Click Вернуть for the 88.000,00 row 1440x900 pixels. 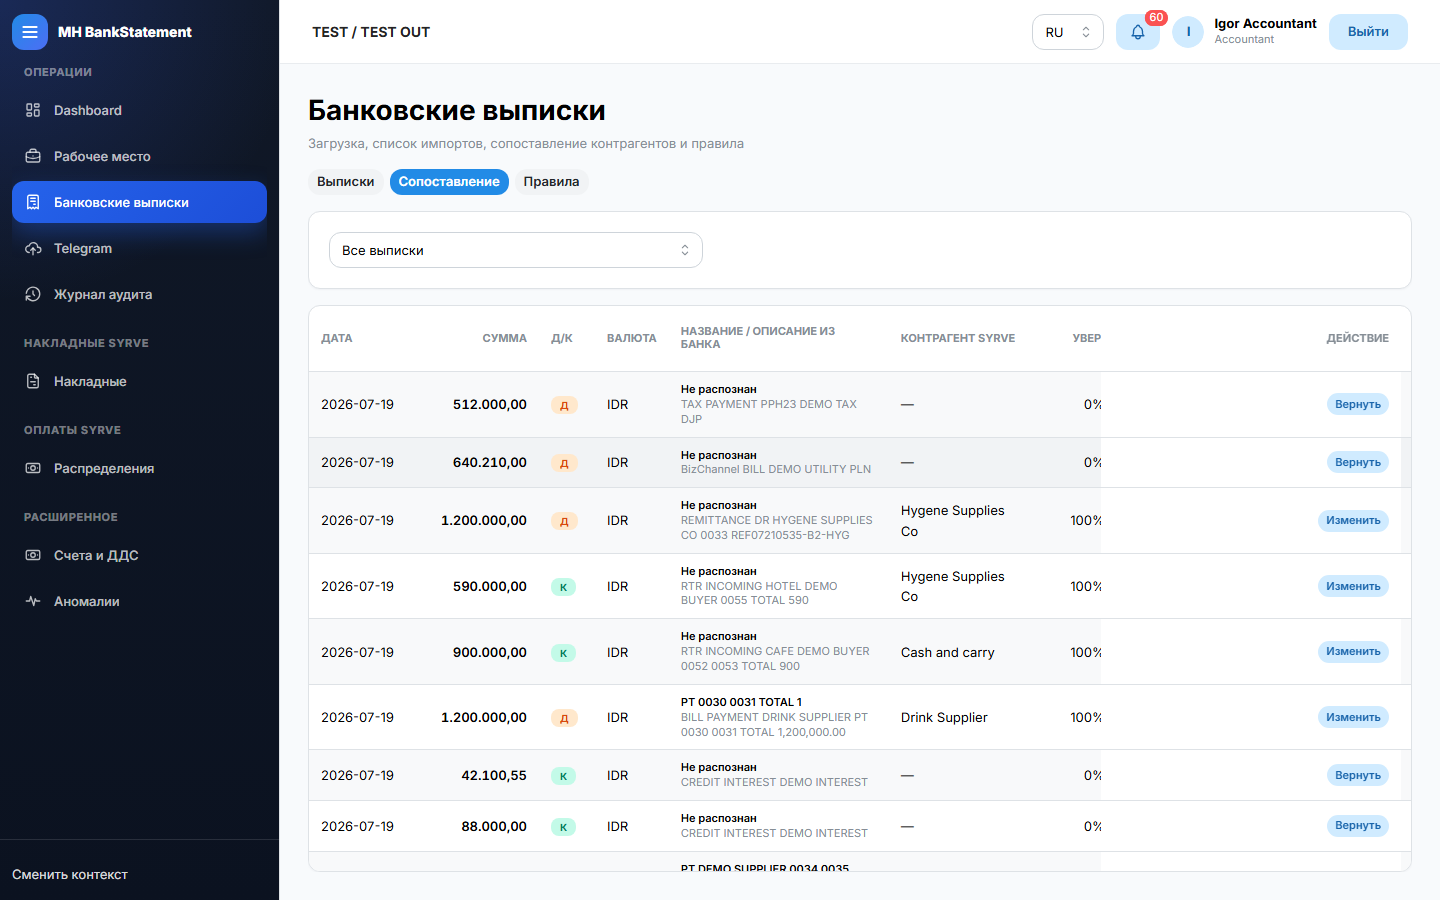[x=1357, y=825]
